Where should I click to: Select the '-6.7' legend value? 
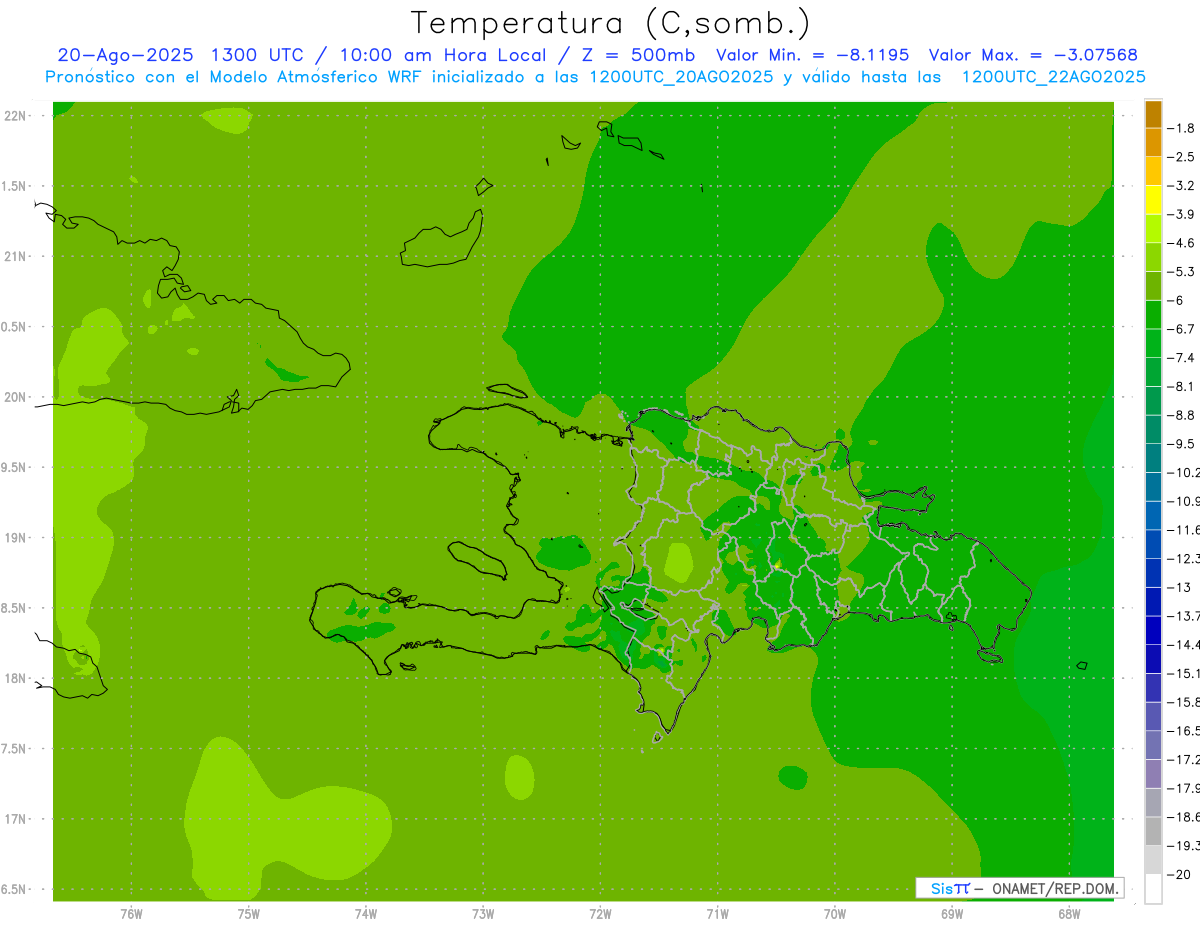1181,329
